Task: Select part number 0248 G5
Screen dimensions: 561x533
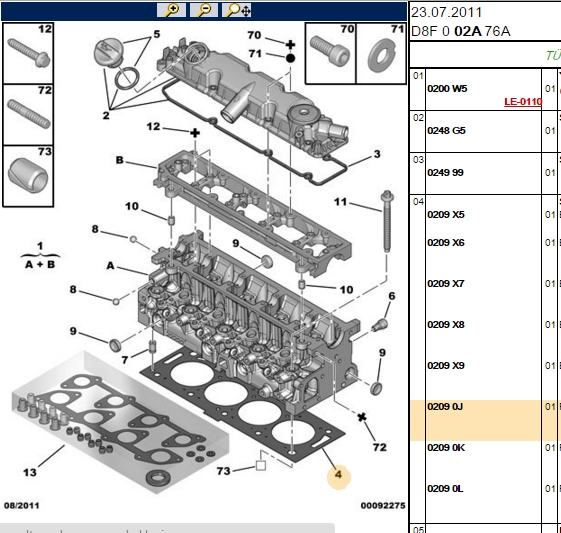Action: (447, 131)
